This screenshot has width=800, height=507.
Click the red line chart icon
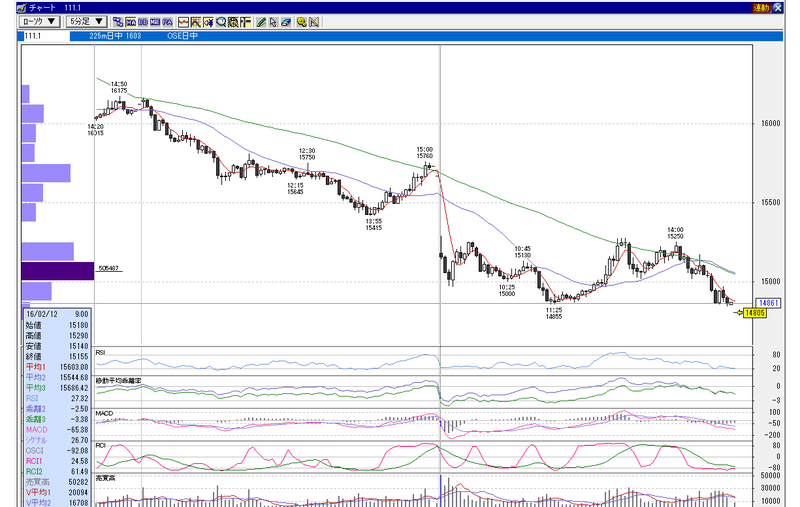click(x=184, y=22)
